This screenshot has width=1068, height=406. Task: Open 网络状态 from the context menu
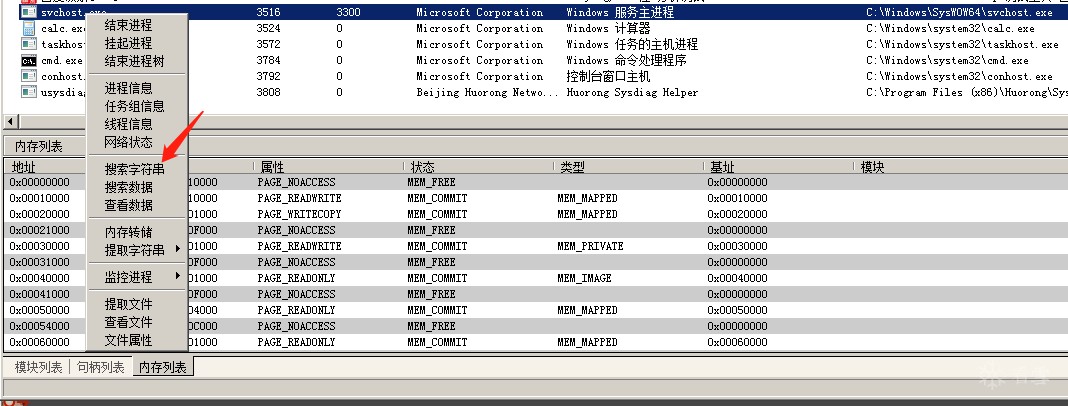point(128,142)
